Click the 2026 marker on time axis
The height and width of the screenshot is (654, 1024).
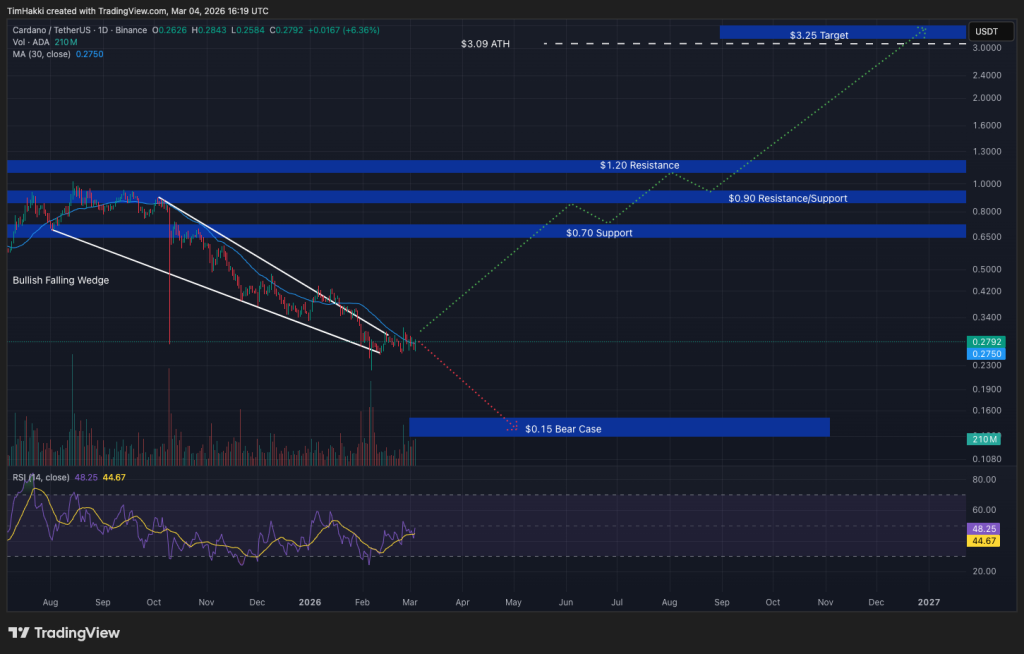tap(310, 603)
